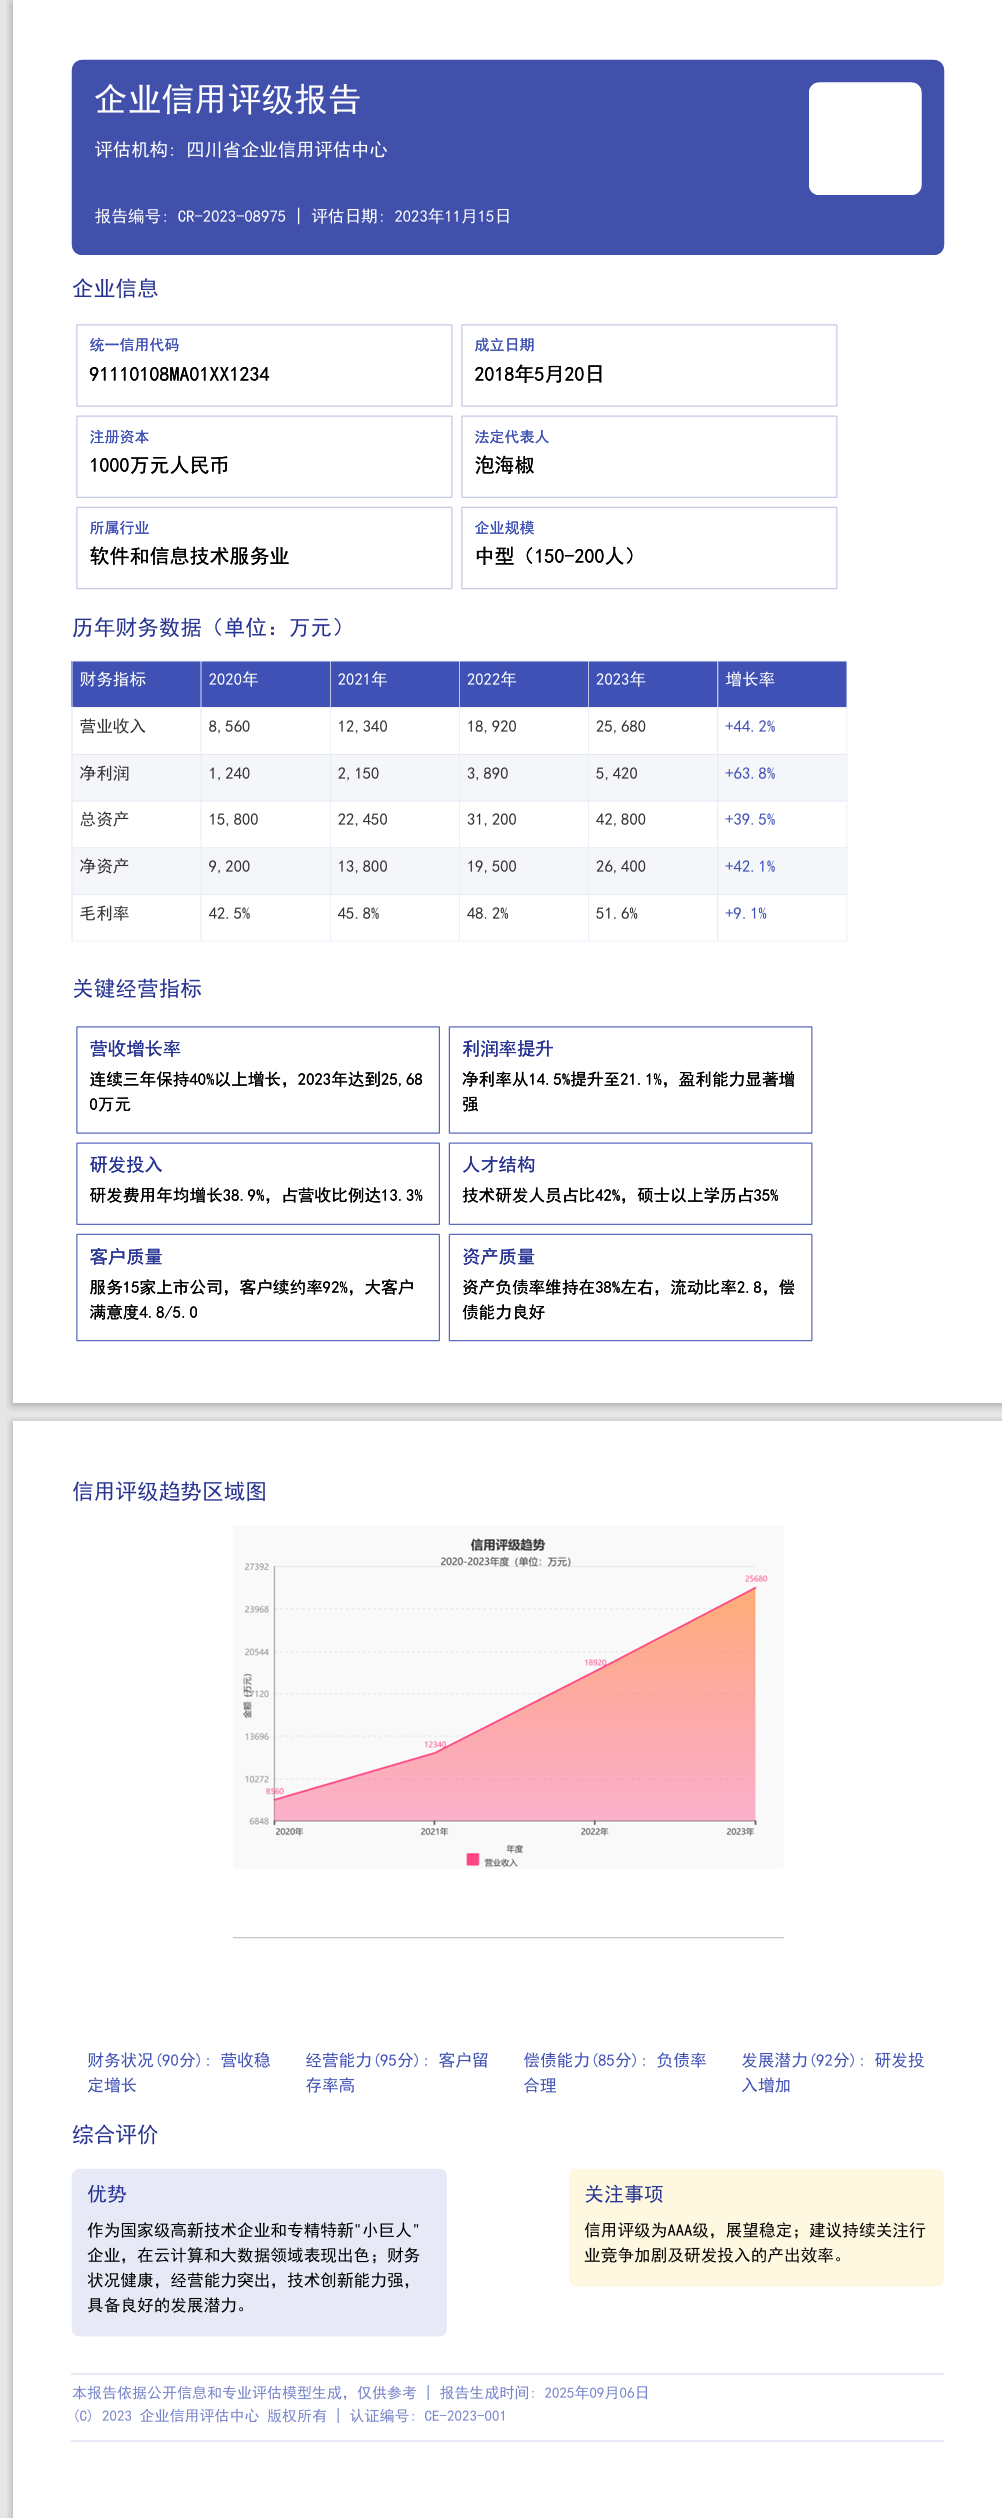This screenshot has height=2518, width=1002.
Task: Click the 2021 revenue cell 12,340
Action: coord(362,727)
